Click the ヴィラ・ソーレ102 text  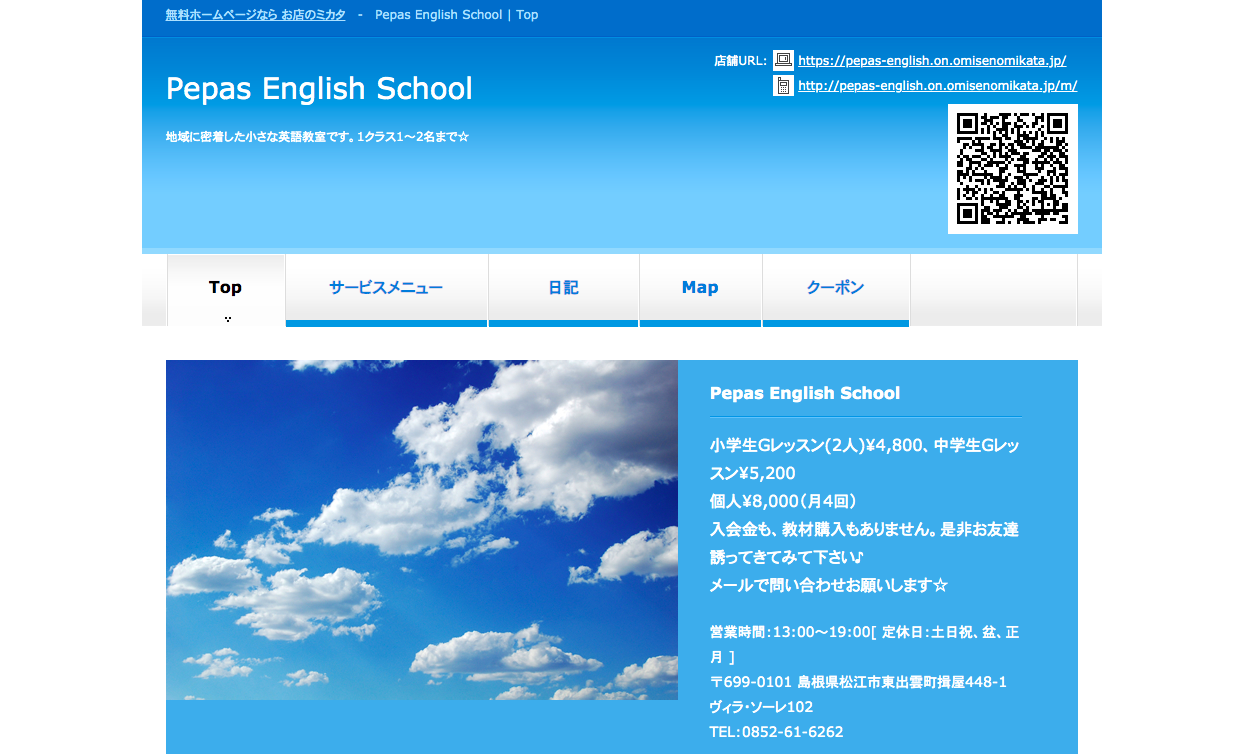coord(761,707)
